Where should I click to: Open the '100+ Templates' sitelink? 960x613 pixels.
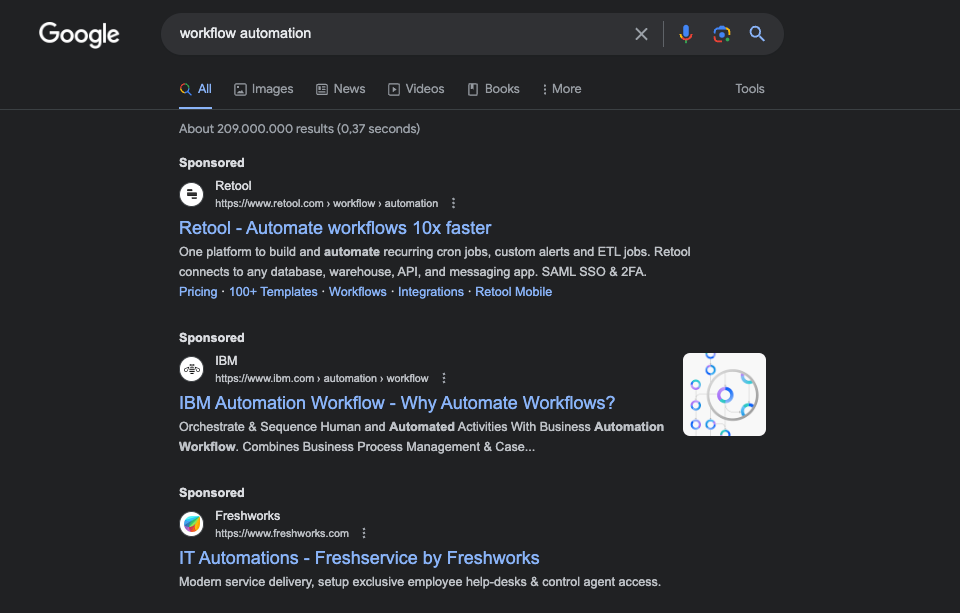[273, 292]
